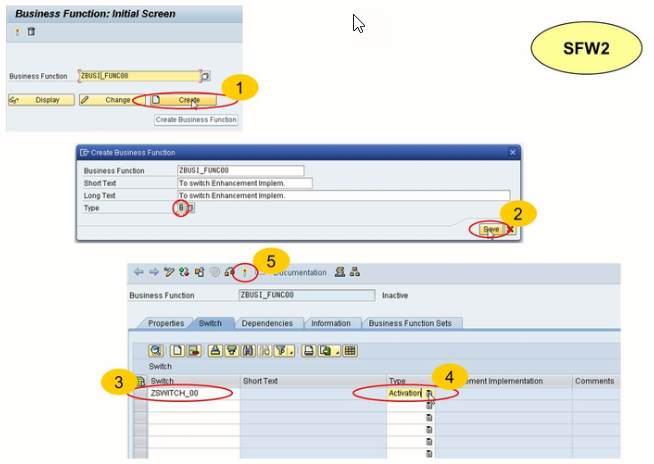
Task: Click the details magnifier icon in Switch toolbar
Action: point(156,351)
